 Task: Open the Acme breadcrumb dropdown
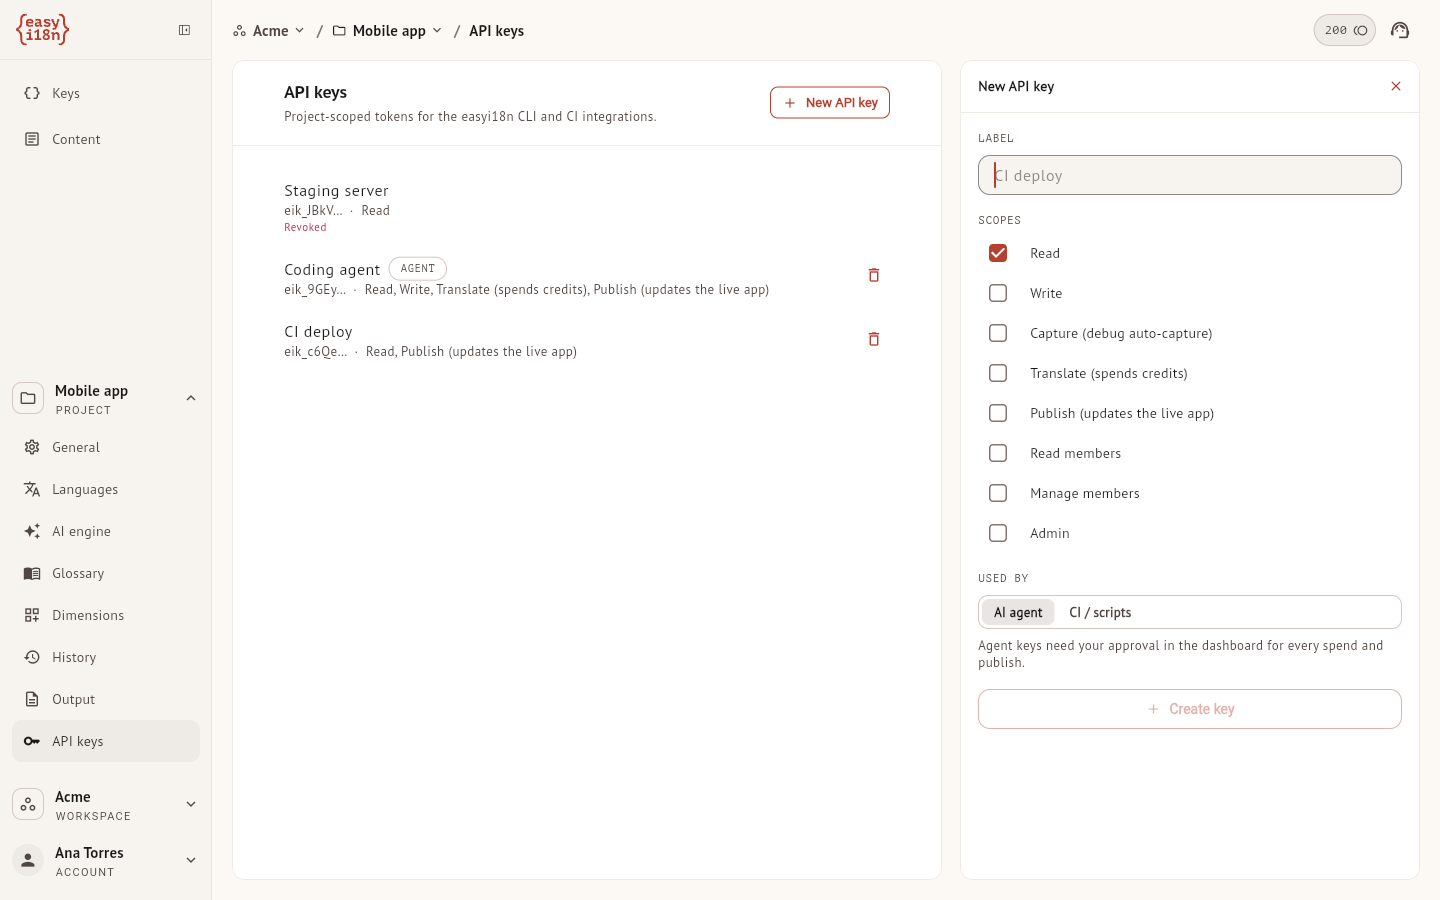[269, 31]
